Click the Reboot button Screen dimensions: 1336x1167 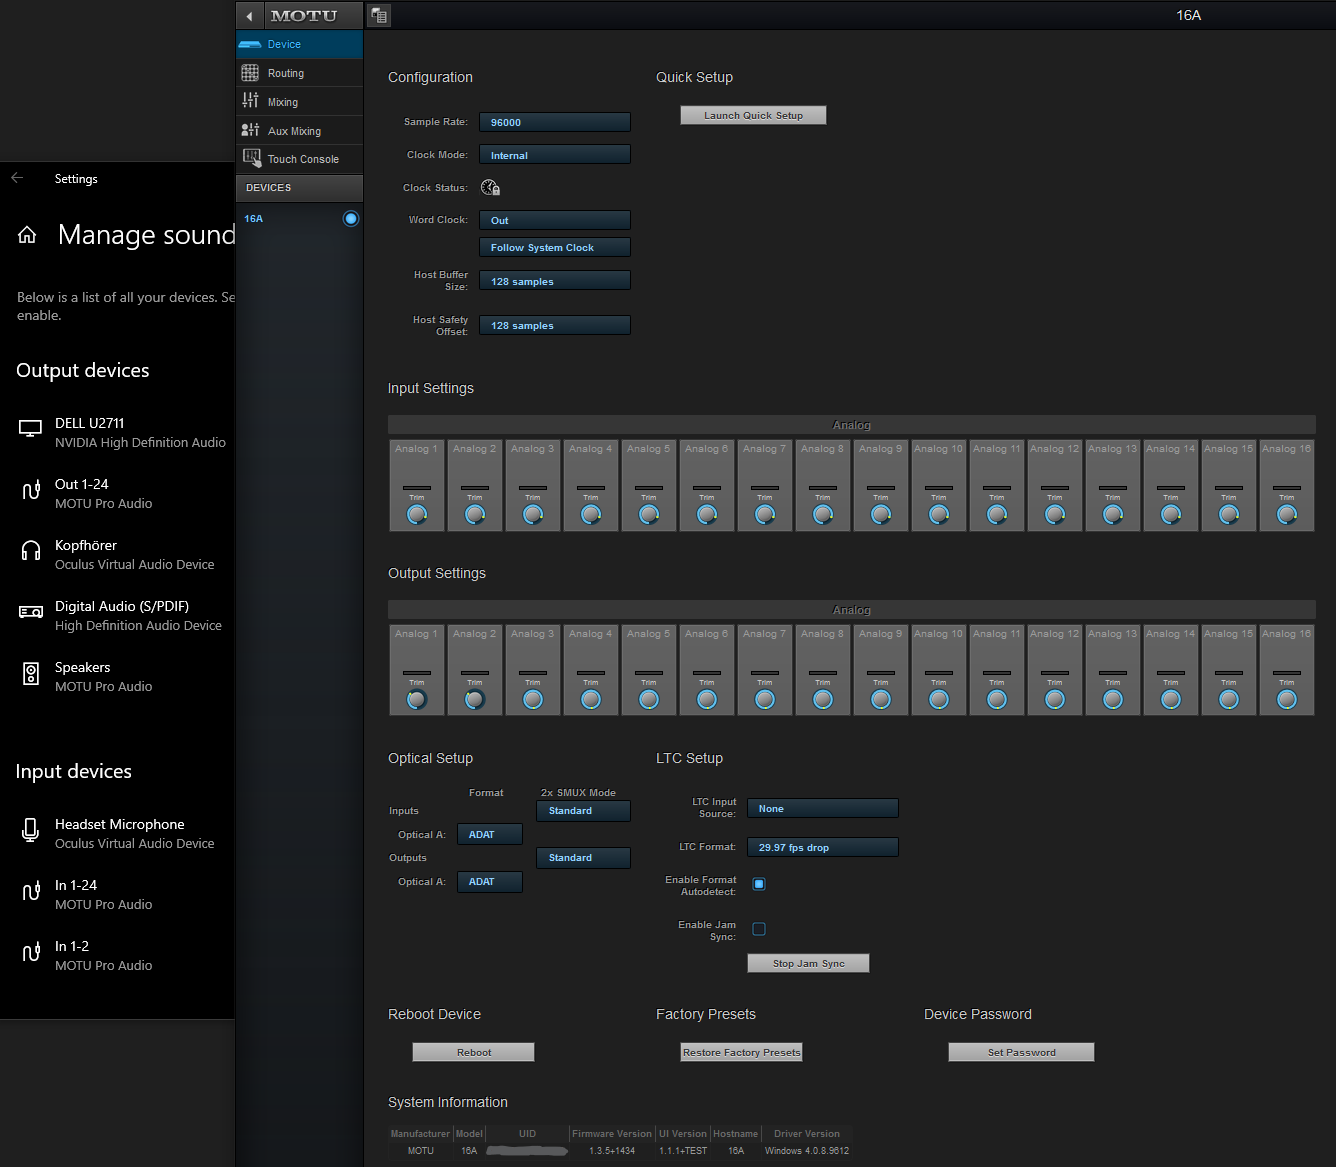click(473, 1052)
